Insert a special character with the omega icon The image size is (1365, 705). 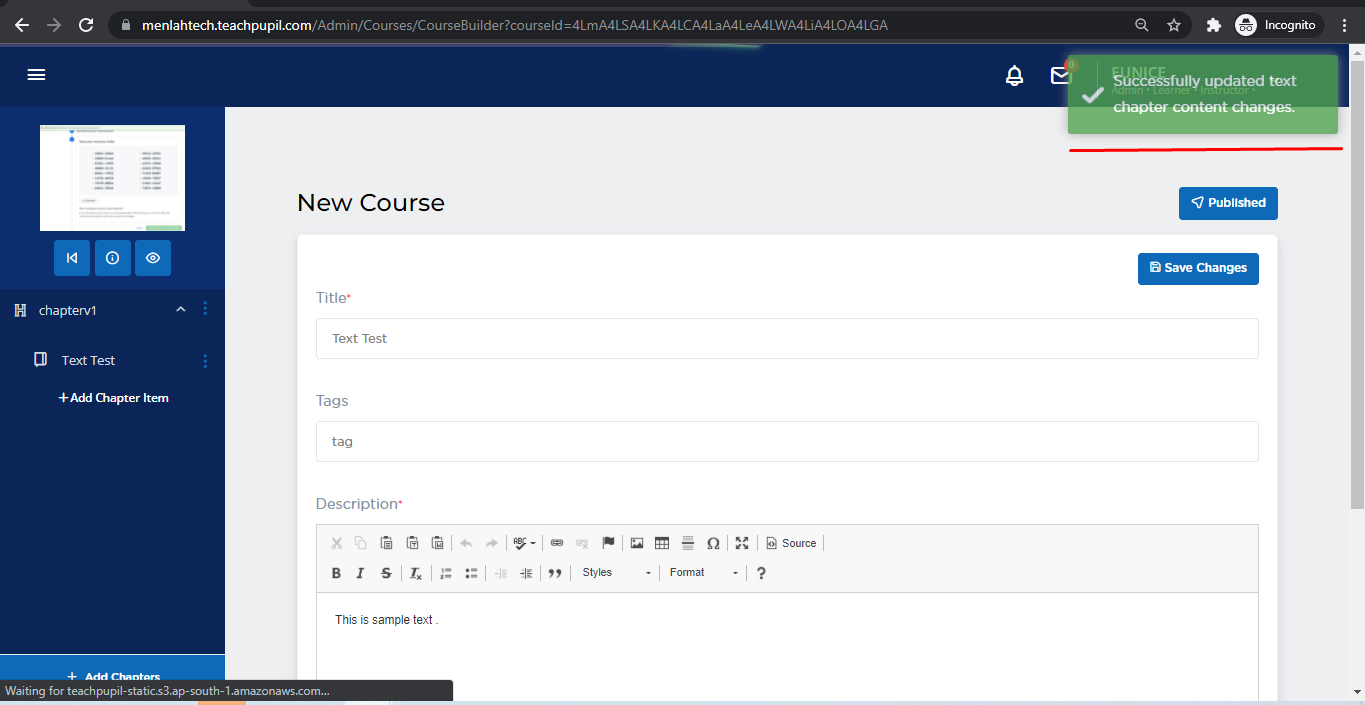(713, 543)
